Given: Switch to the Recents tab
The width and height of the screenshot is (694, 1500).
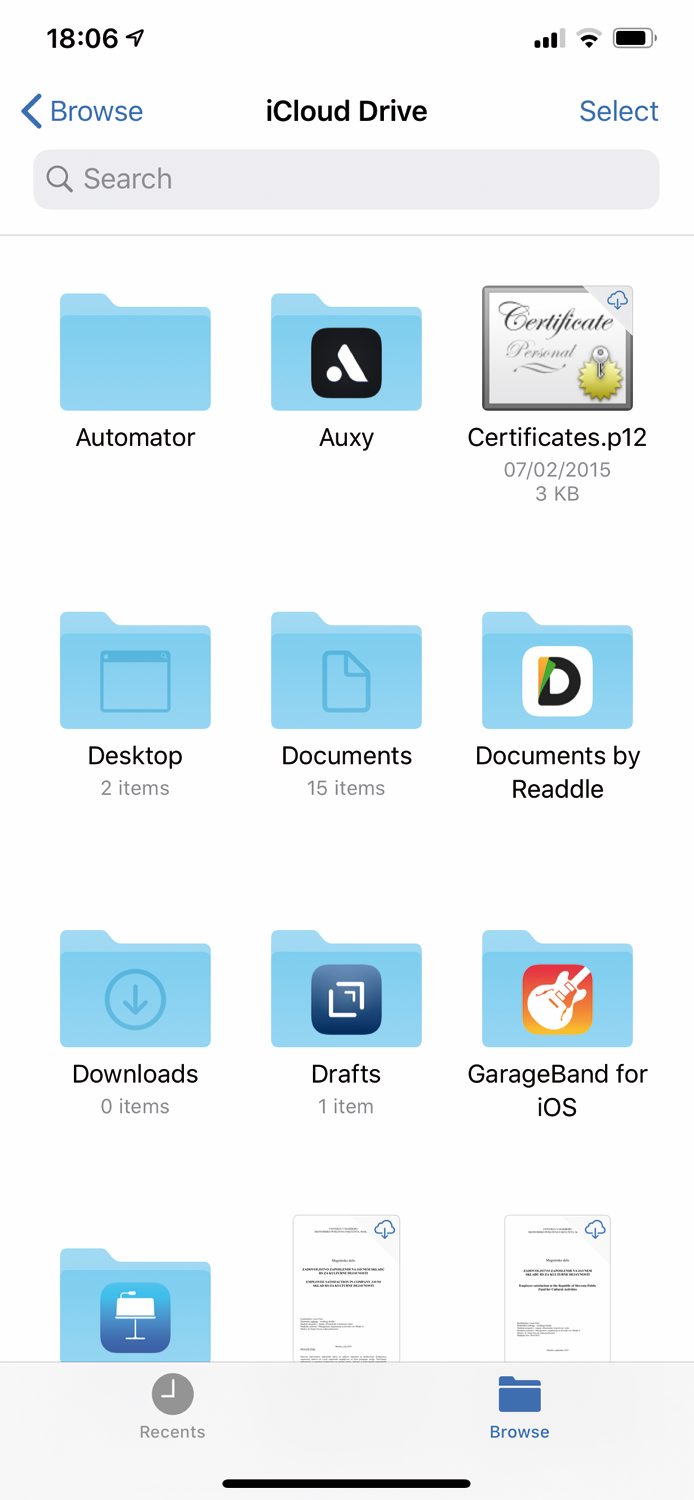Looking at the screenshot, I should click(172, 1407).
